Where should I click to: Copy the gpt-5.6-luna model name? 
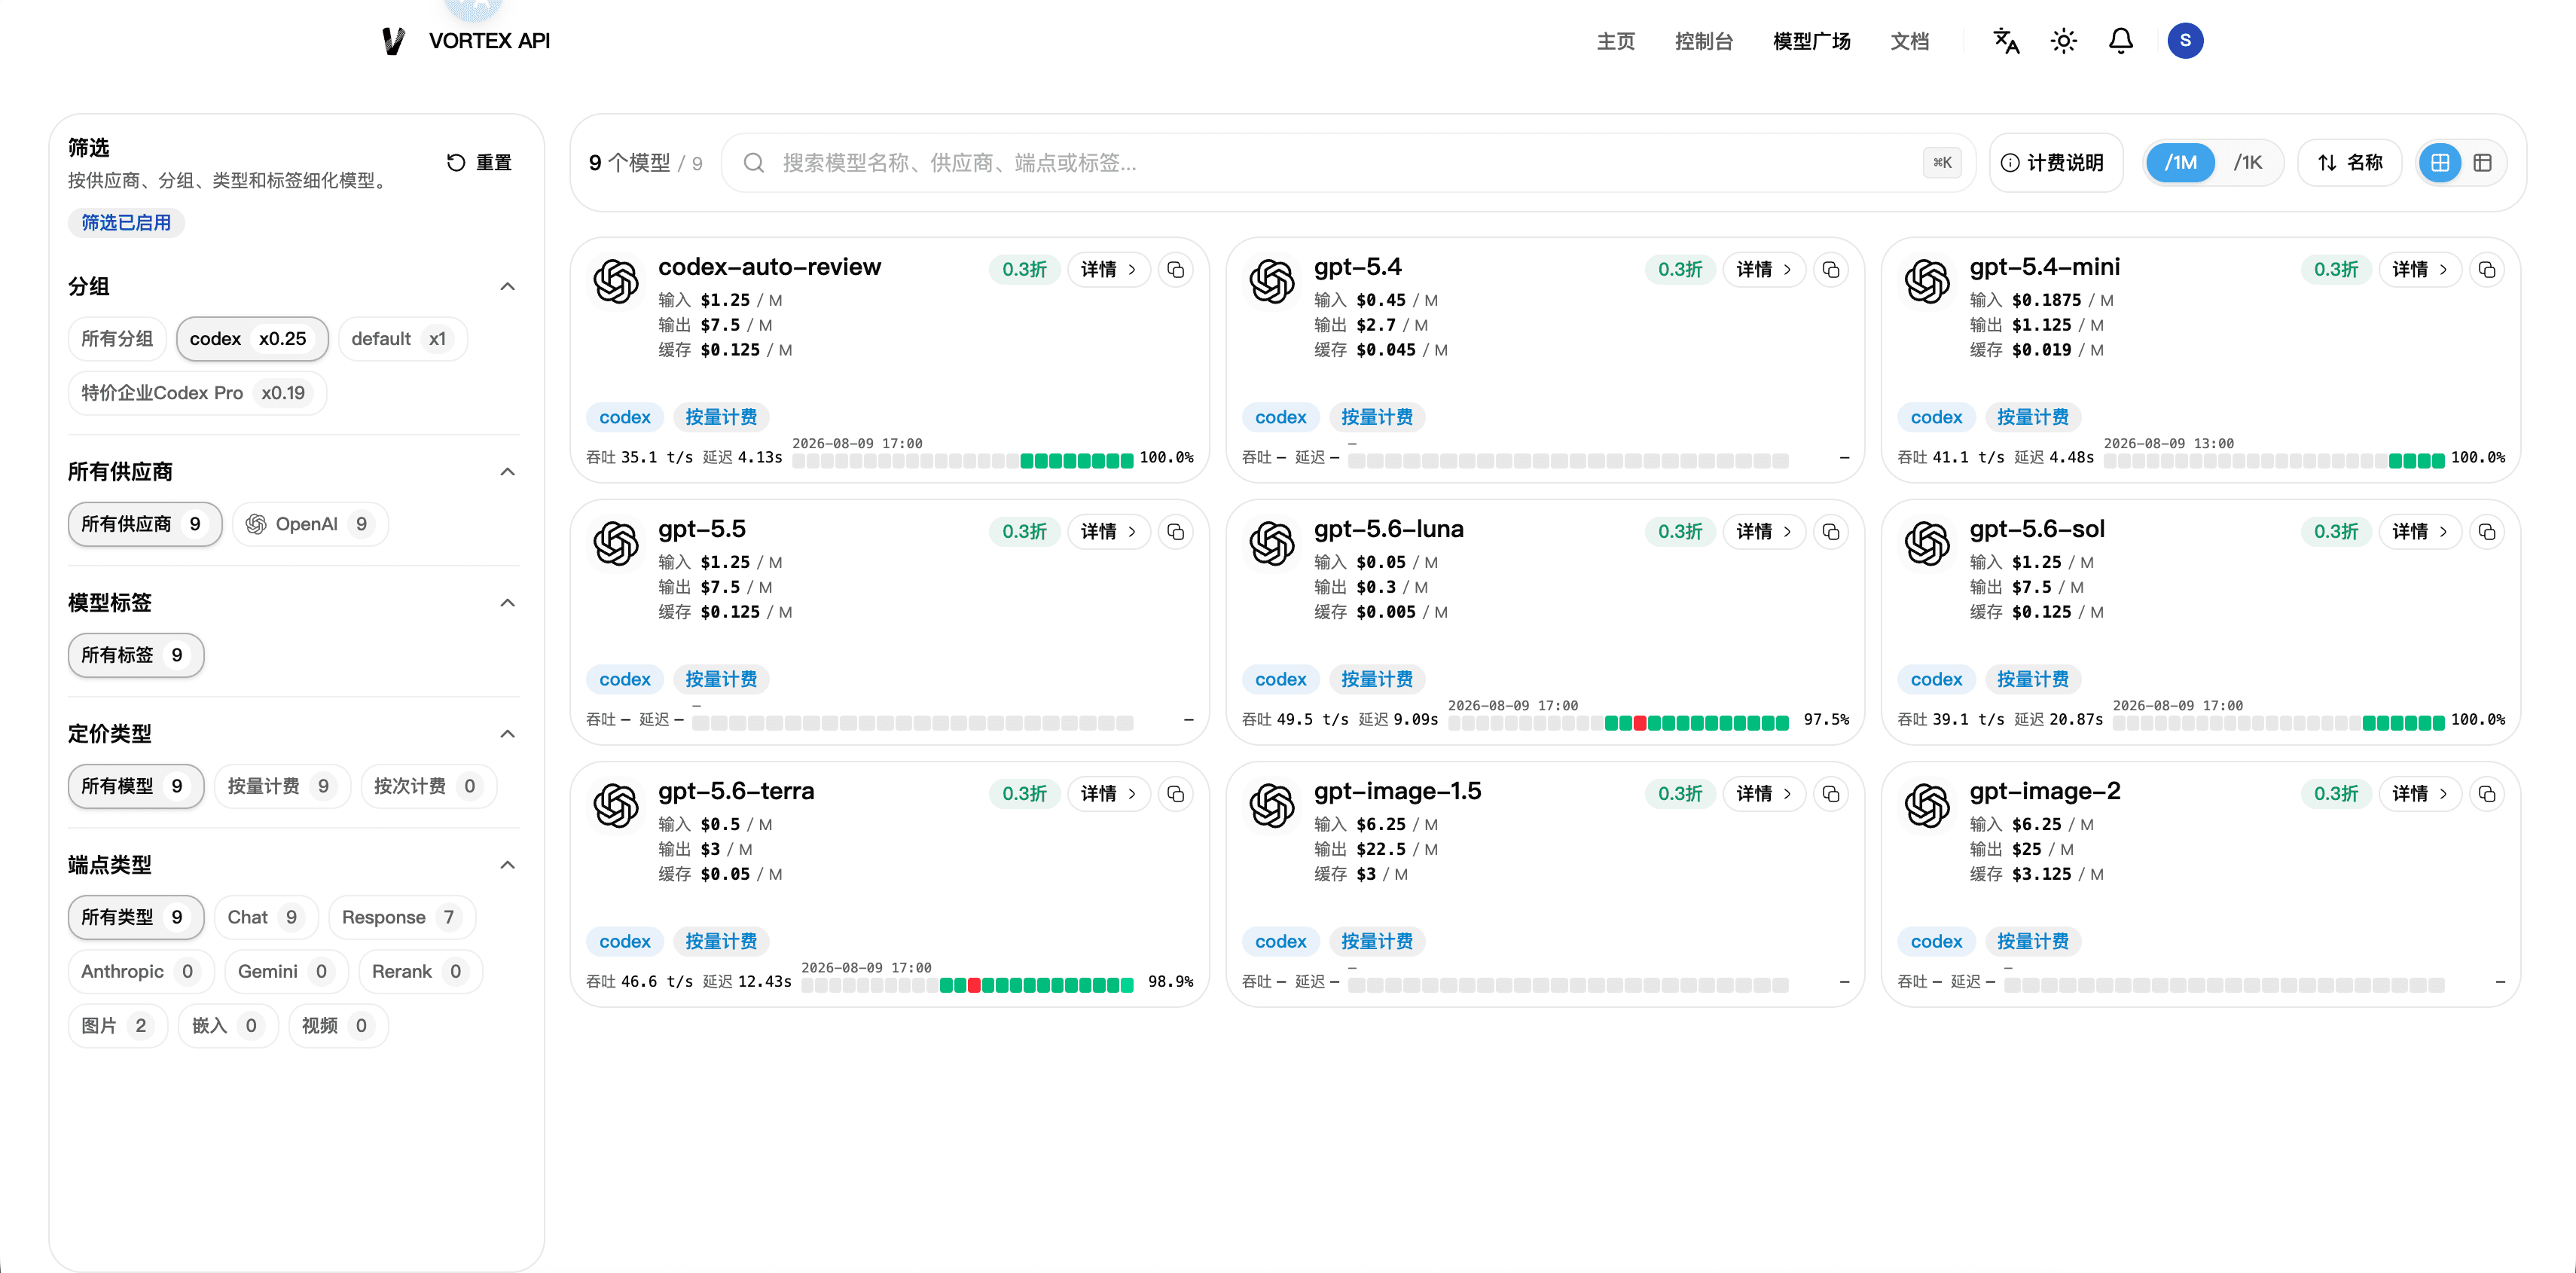click(1831, 532)
